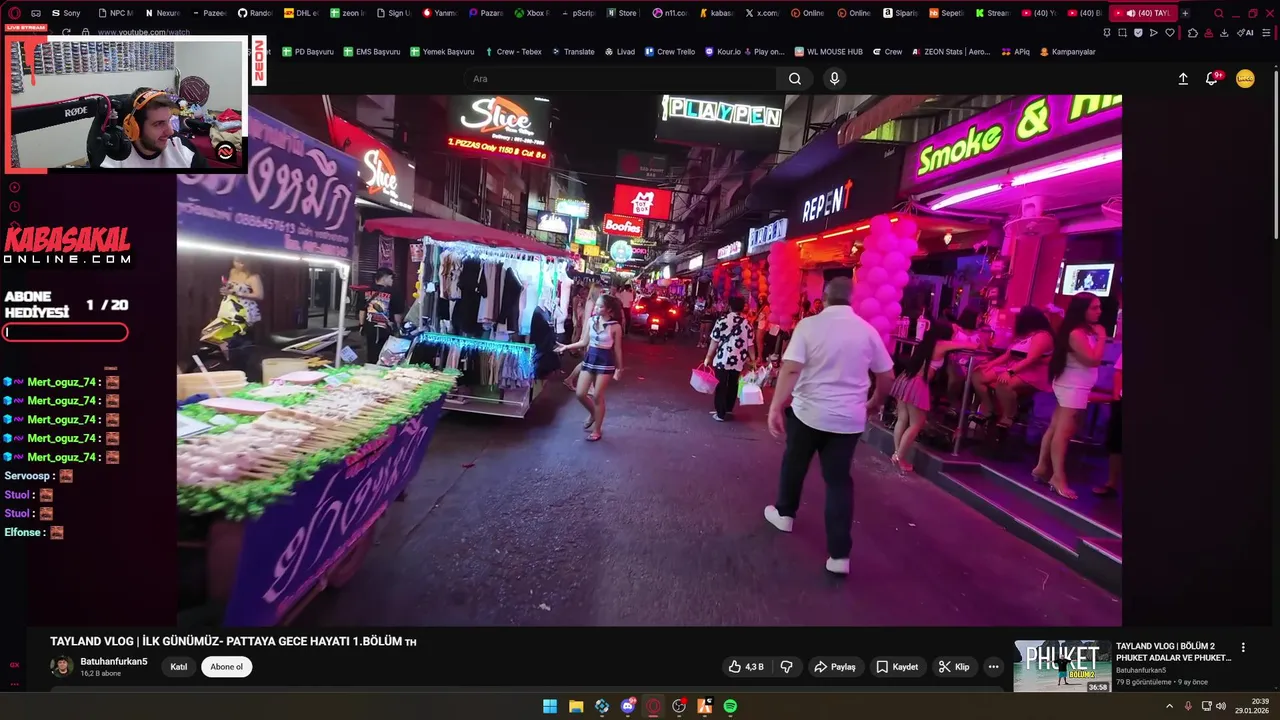Screen dimensions: 1280x720
Task: Click the Phuket Bölüm 2 video thumbnail
Action: point(1062,666)
